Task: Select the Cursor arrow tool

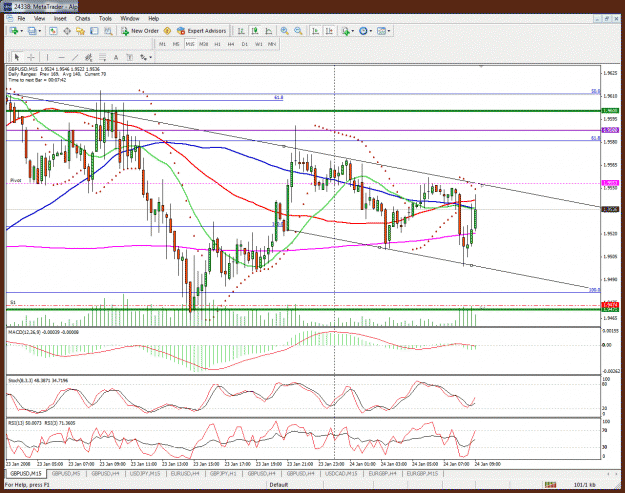Action: [17, 57]
